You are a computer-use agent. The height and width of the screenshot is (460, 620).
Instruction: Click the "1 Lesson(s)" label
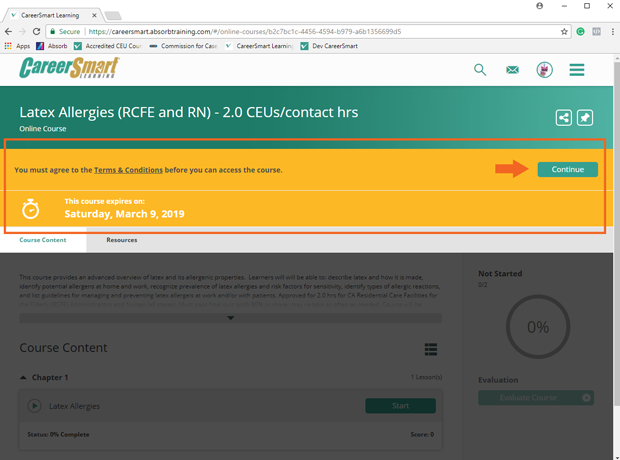point(426,377)
